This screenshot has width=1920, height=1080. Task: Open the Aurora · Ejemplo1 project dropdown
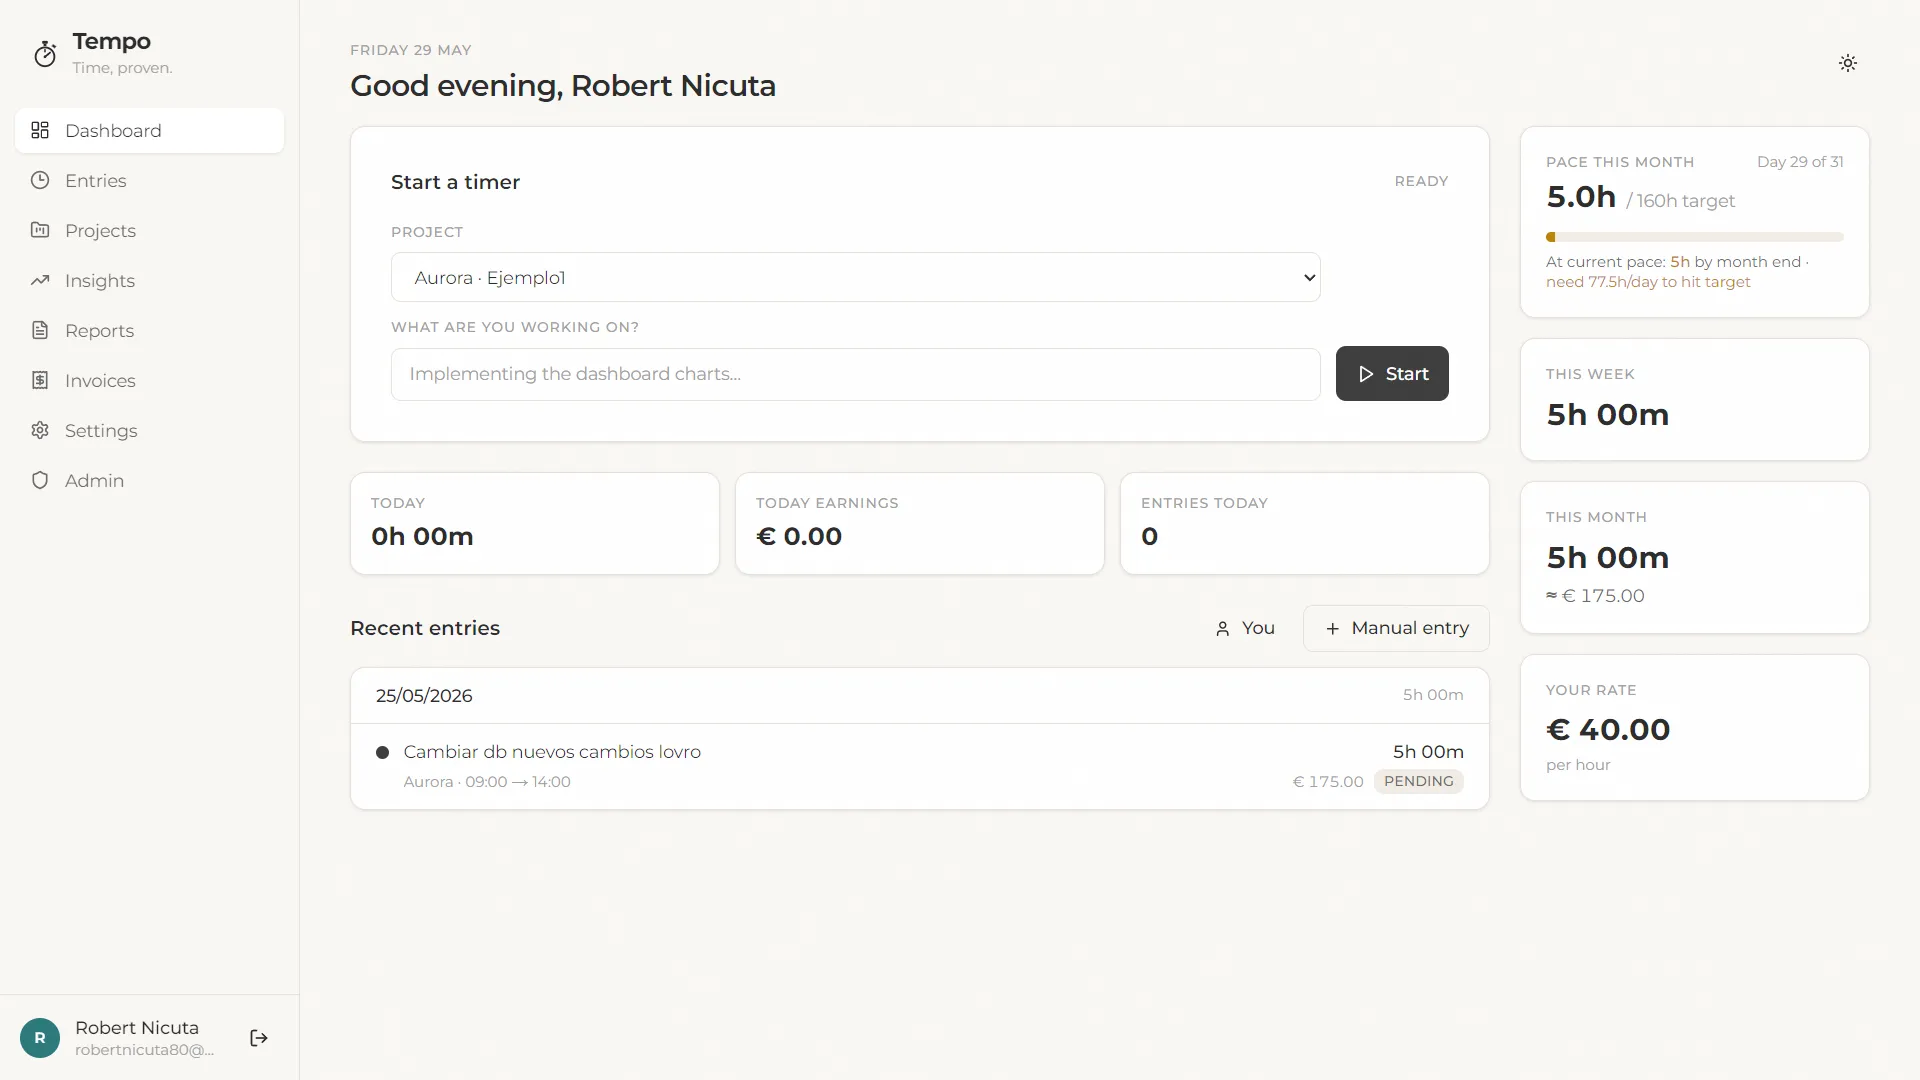point(855,277)
